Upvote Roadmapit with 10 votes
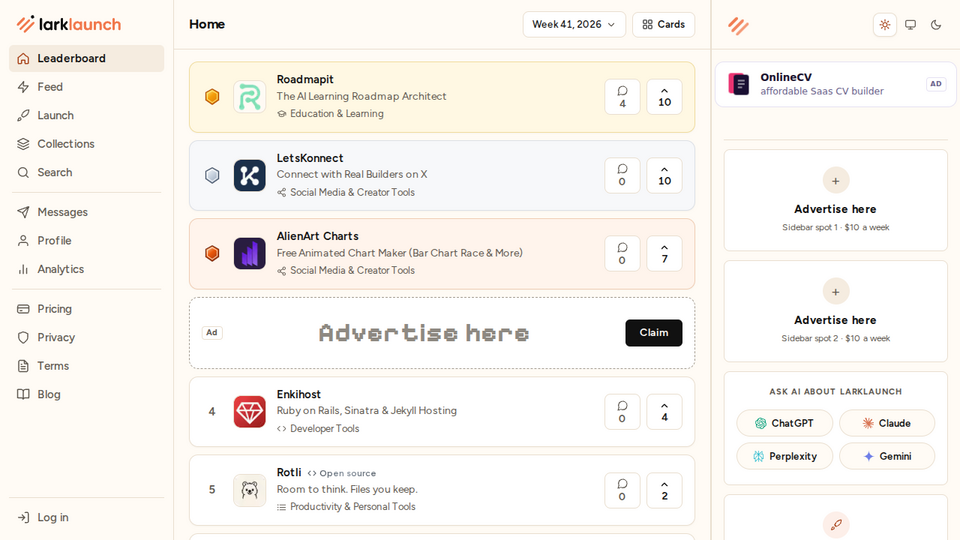The image size is (960, 540). tap(664, 97)
